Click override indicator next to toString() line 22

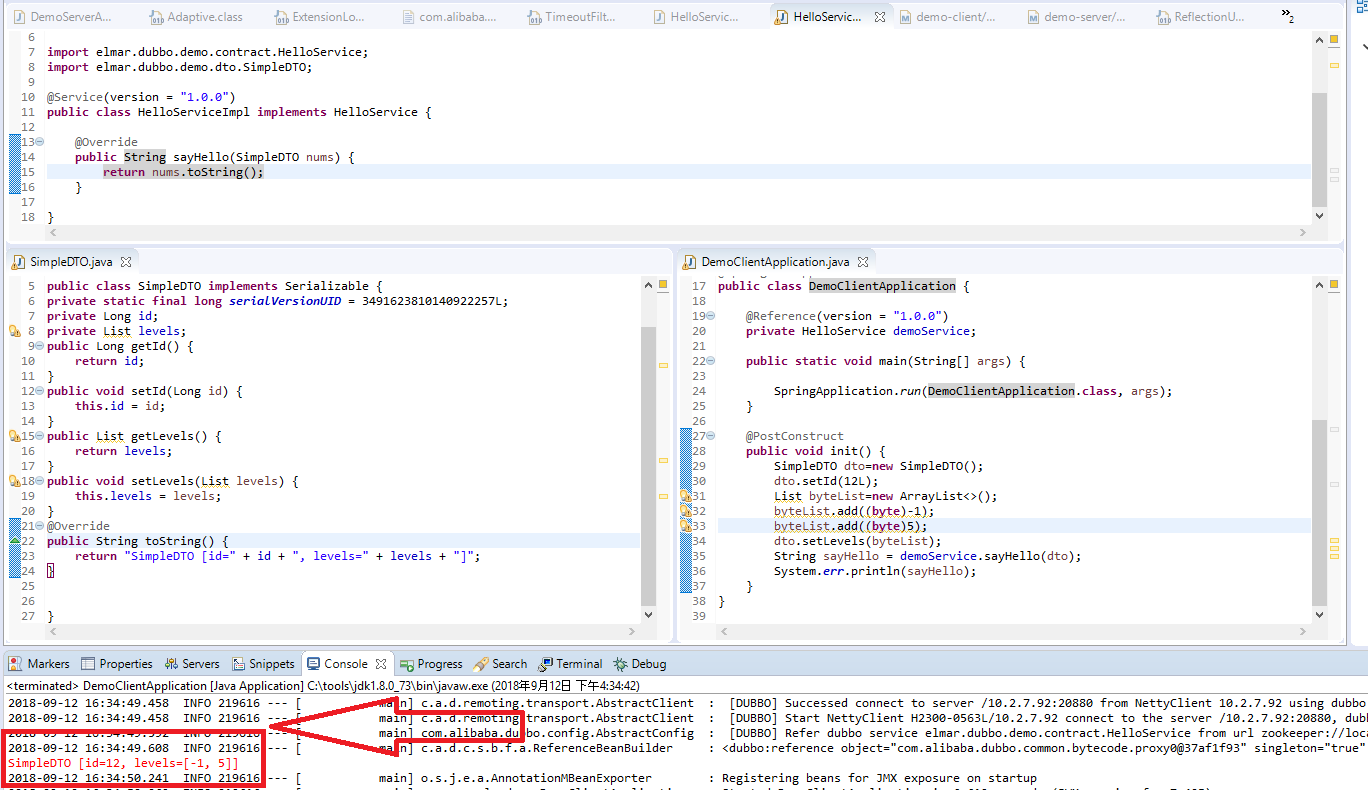[x=14, y=541]
